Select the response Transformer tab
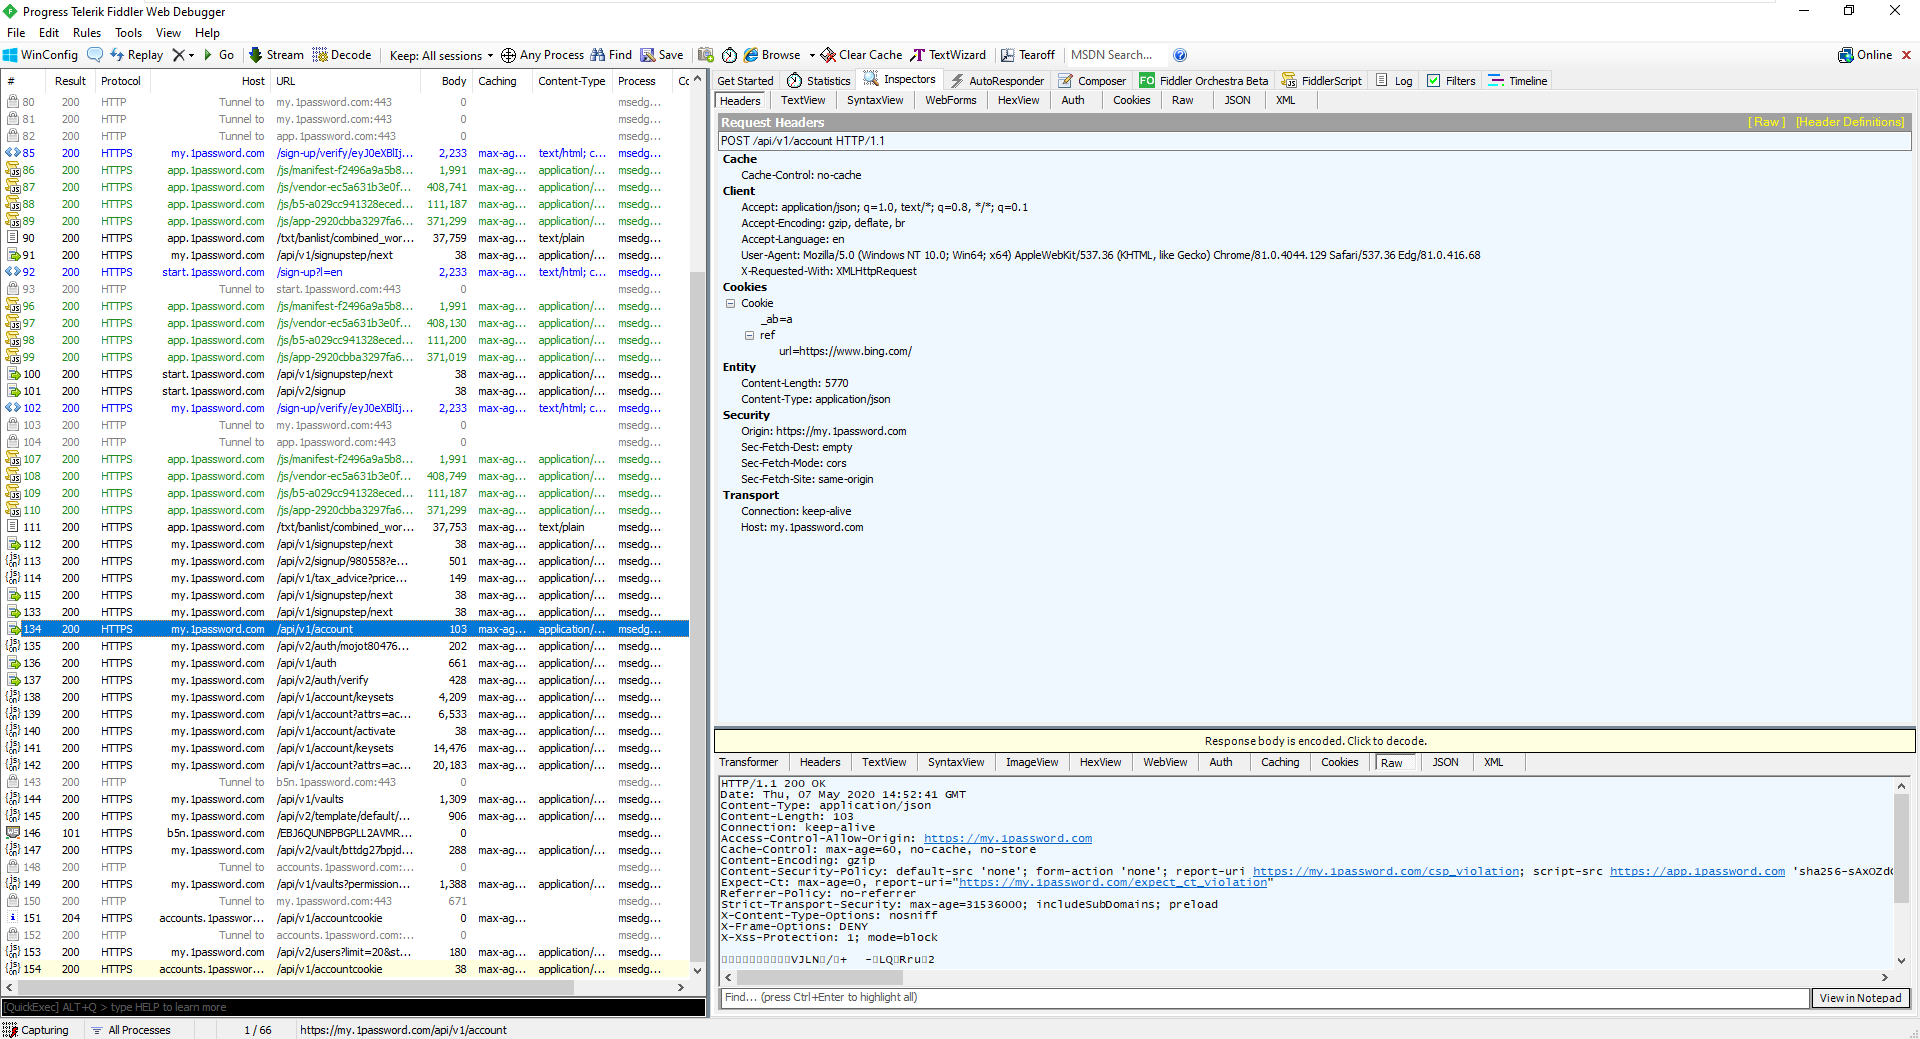The image size is (1920, 1039). pyautogui.click(x=748, y=762)
